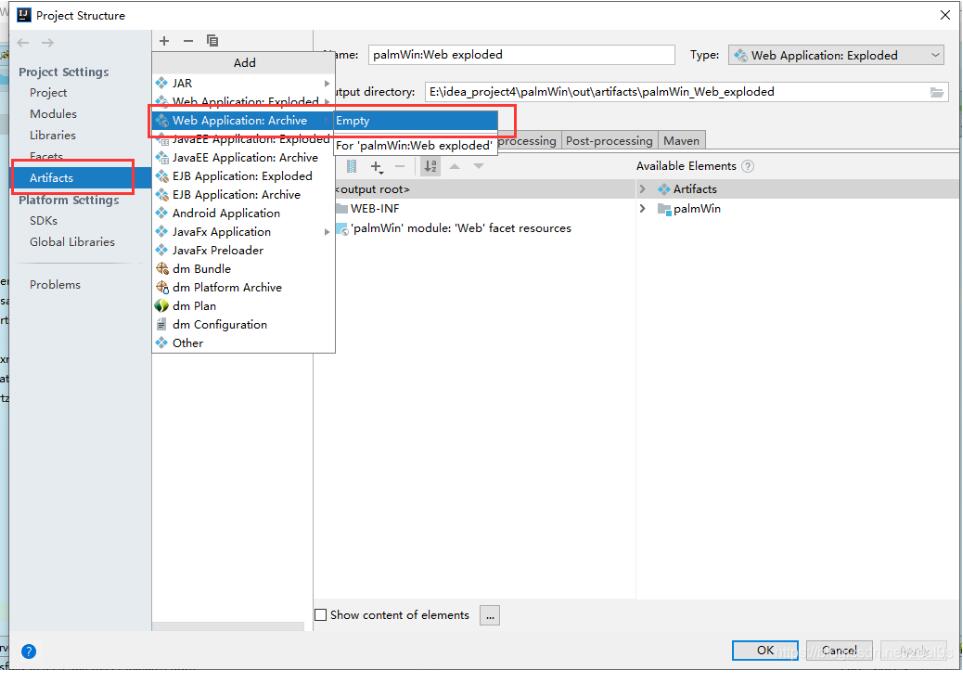
Task: Open Problems in the sidebar
Action: tap(55, 285)
